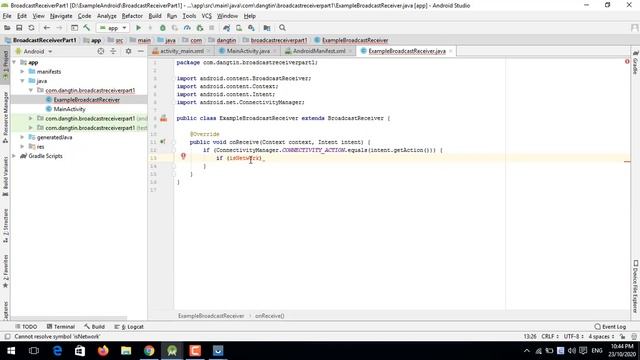Screen dimensions: 640x360
Task: Expand Gradle Scripts node
Action: 14,156
